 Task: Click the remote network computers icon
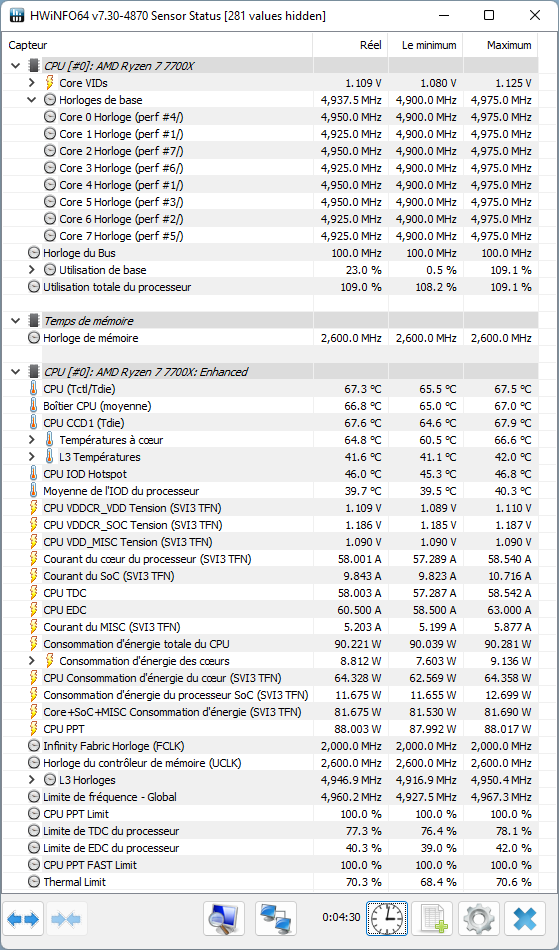pyautogui.click(x=276, y=919)
